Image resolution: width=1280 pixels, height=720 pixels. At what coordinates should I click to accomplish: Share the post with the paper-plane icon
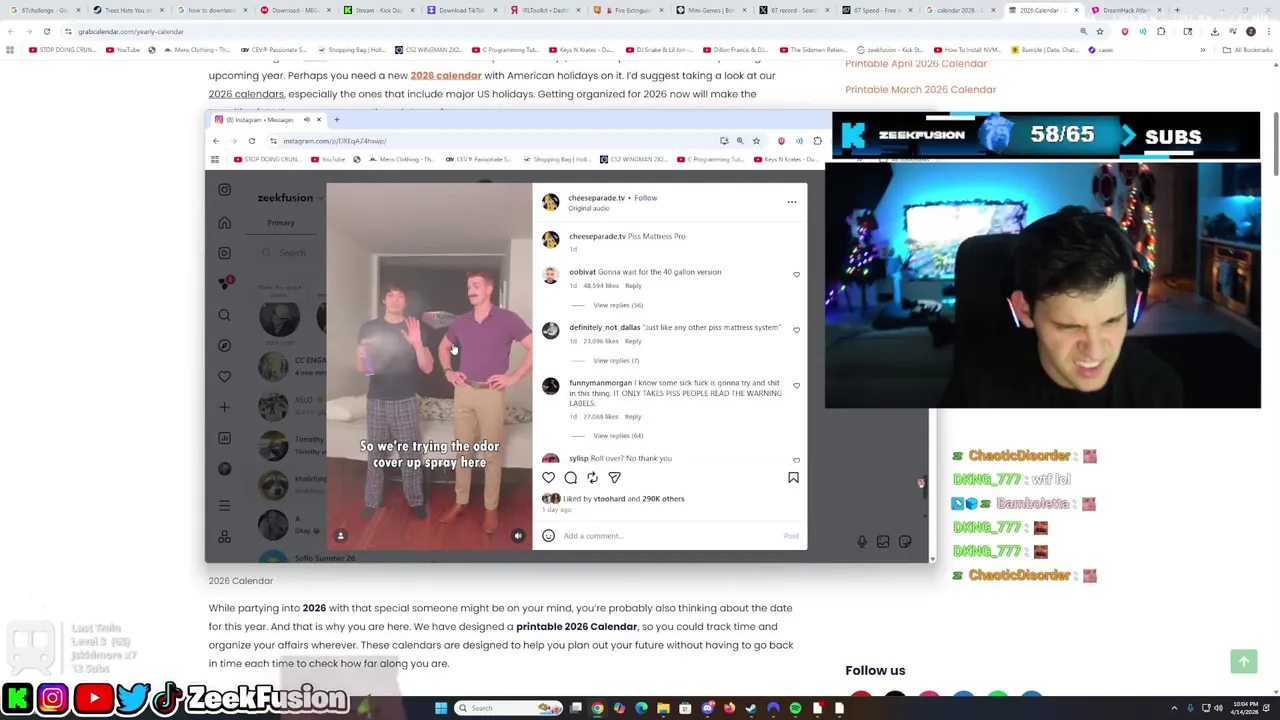click(614, 478)
